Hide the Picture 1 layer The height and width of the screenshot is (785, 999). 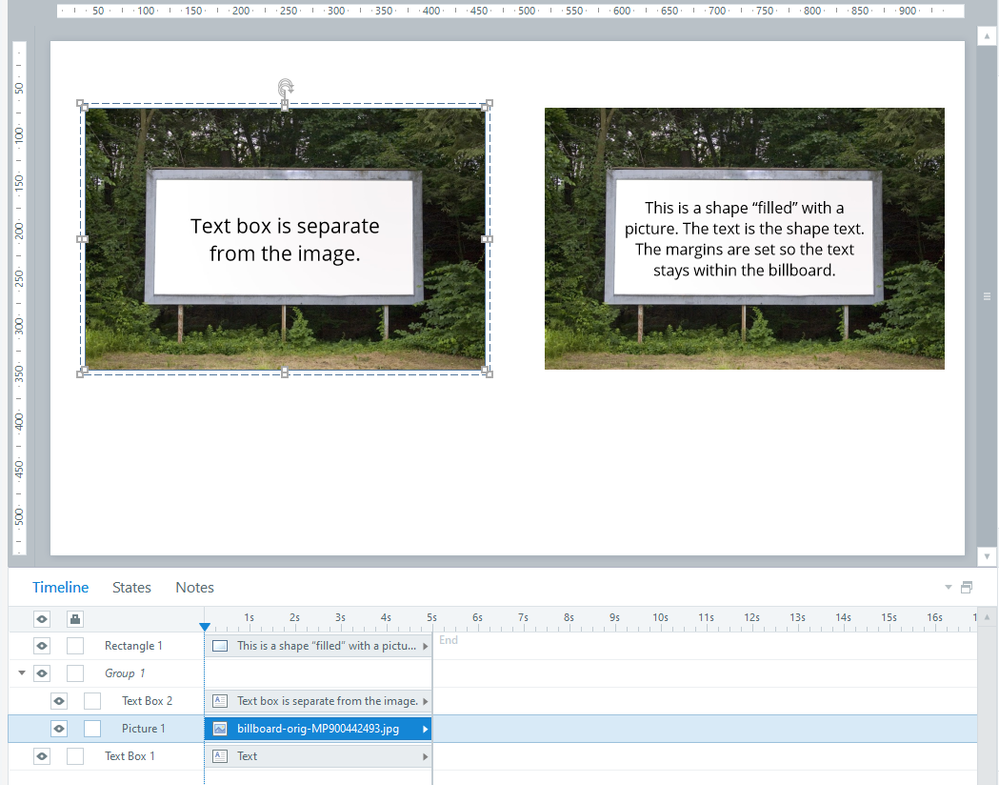tap(59, 729)
